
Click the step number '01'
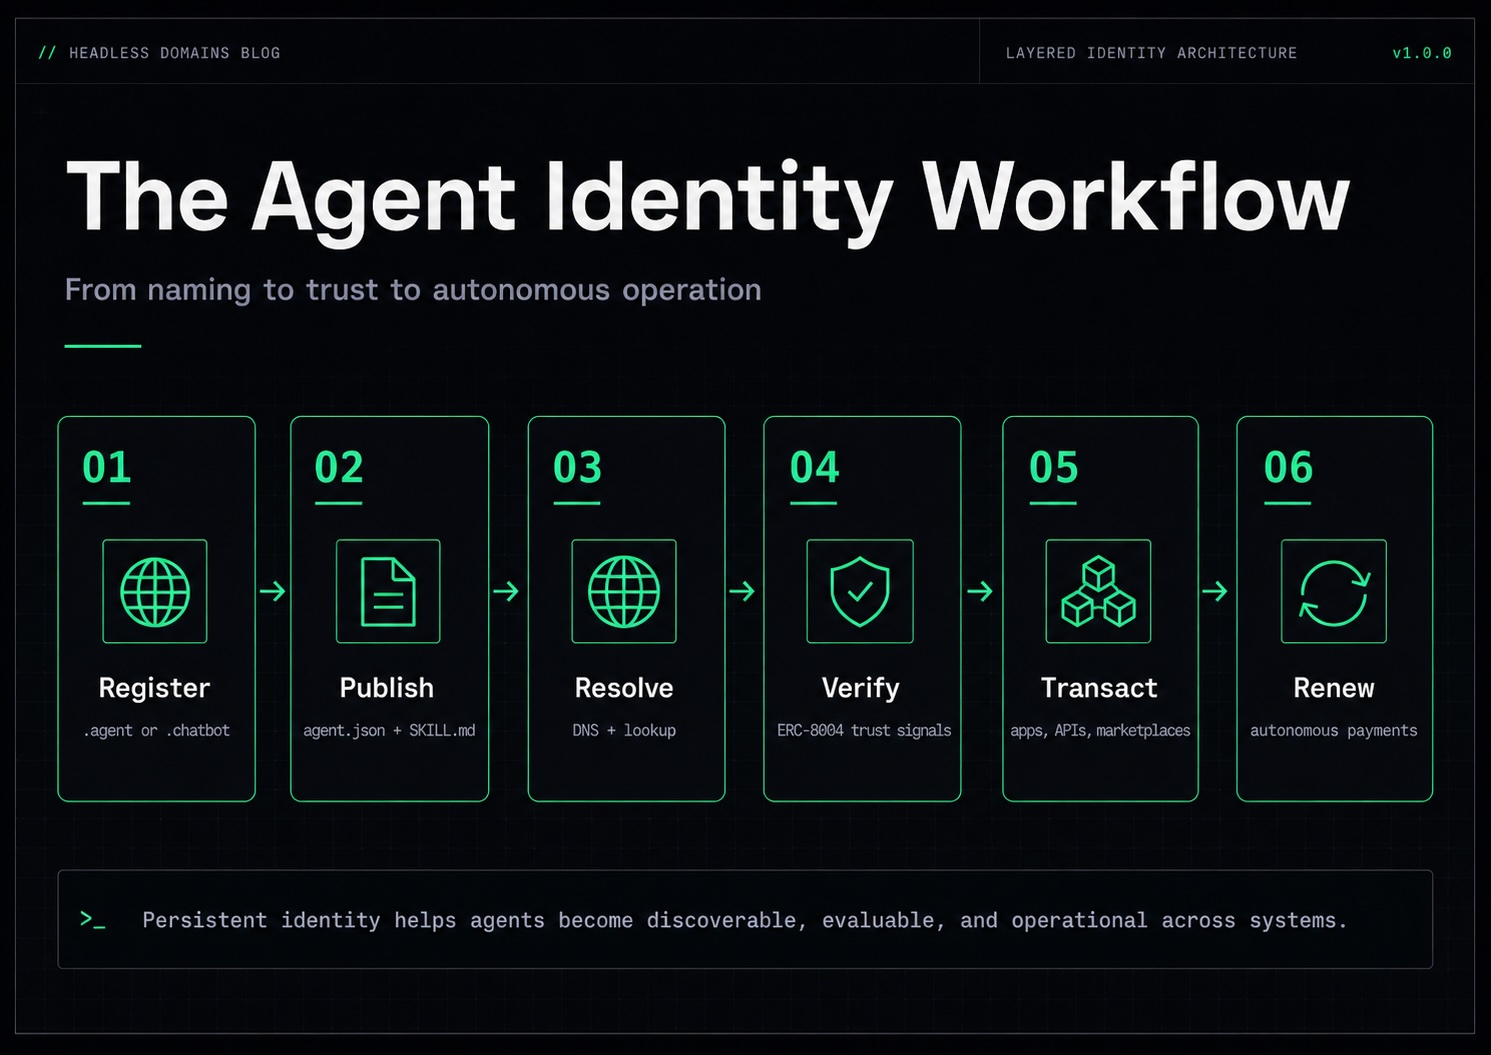pyautogui.click(x=107, y=467)
